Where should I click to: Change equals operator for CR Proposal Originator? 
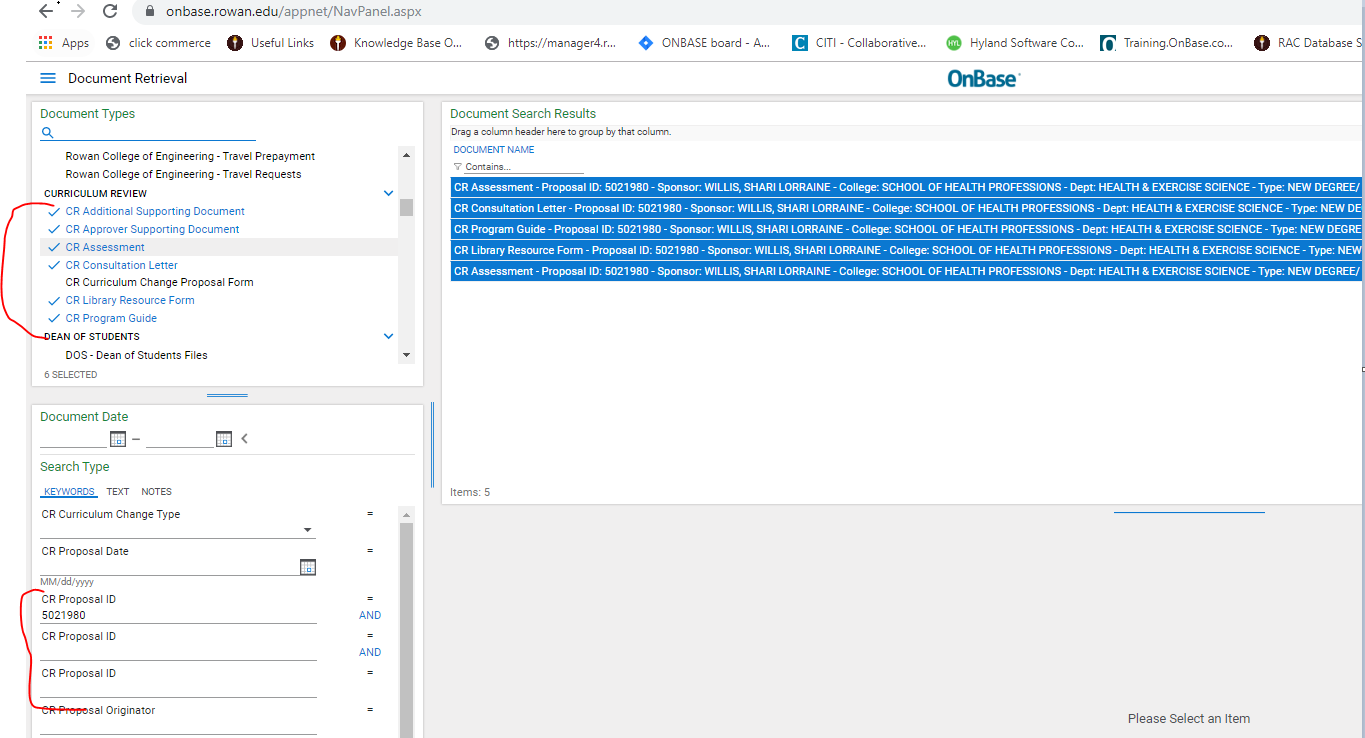click(x=370, y=710)
